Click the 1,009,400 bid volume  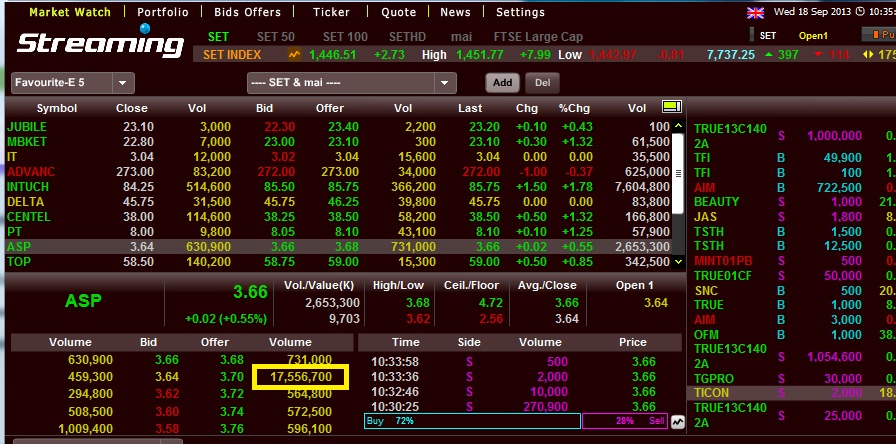point(86,429)
